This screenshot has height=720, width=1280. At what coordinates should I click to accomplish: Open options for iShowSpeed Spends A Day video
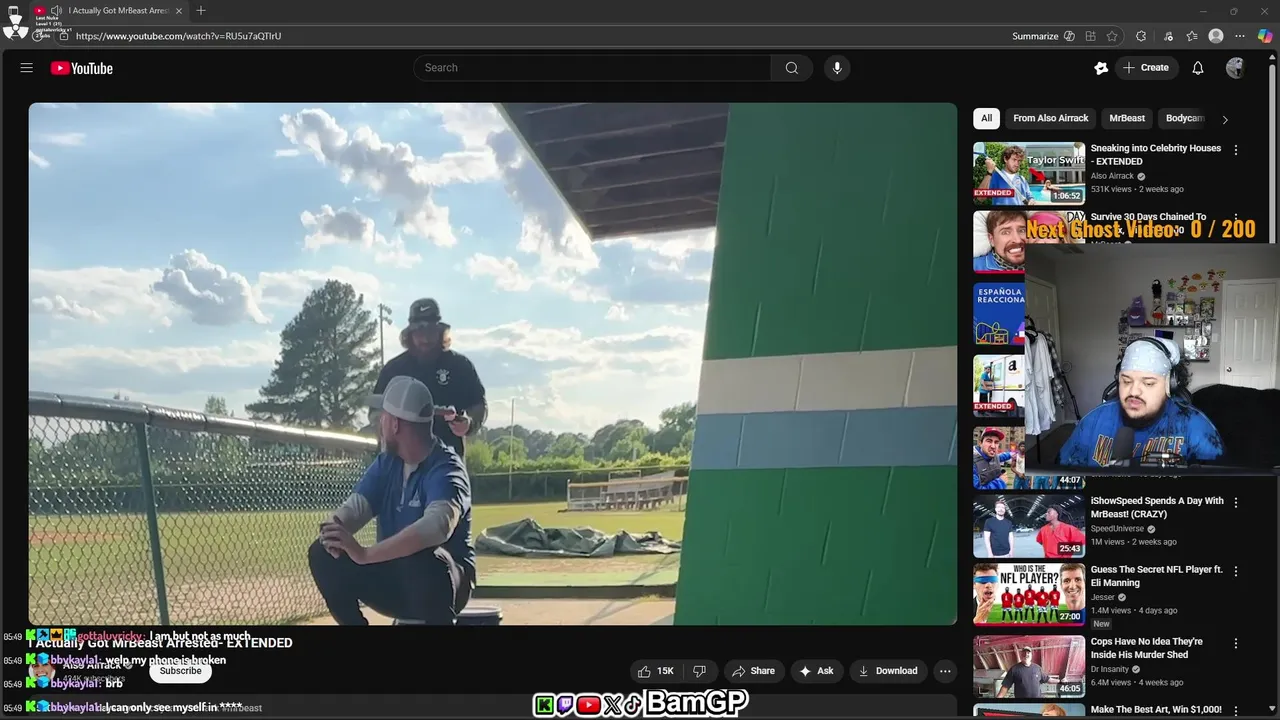pyautogui.click(x=1236, y=503)
